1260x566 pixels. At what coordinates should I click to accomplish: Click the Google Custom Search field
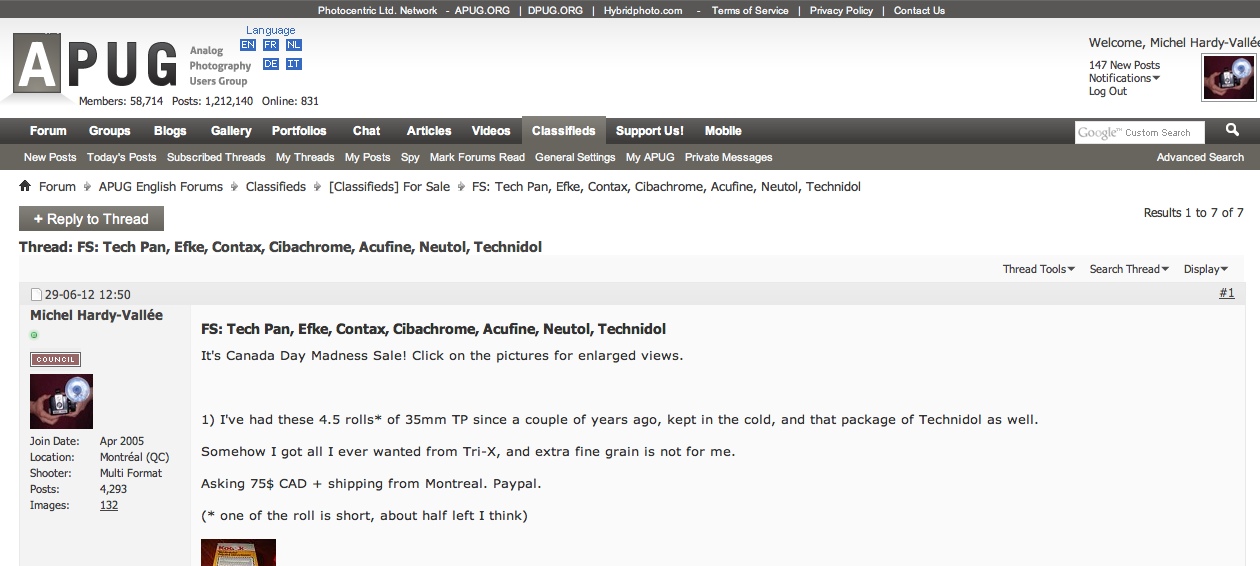(1139, 132)
